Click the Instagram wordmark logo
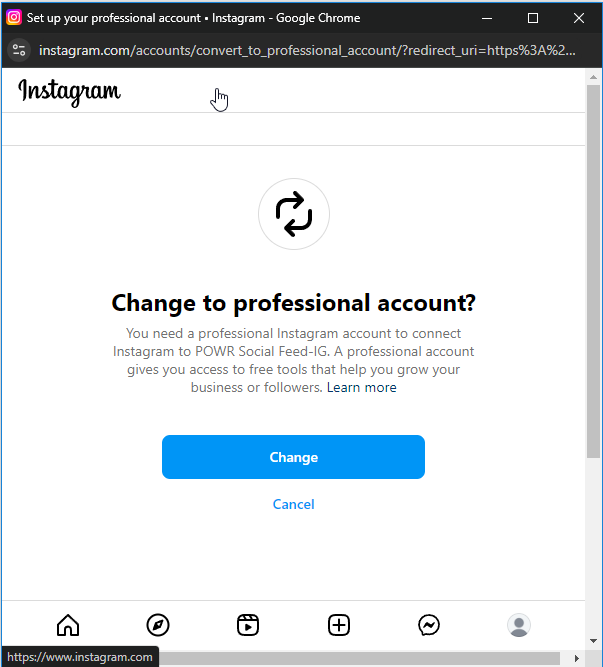Screen dimensions: 603x667 point(69,92)
